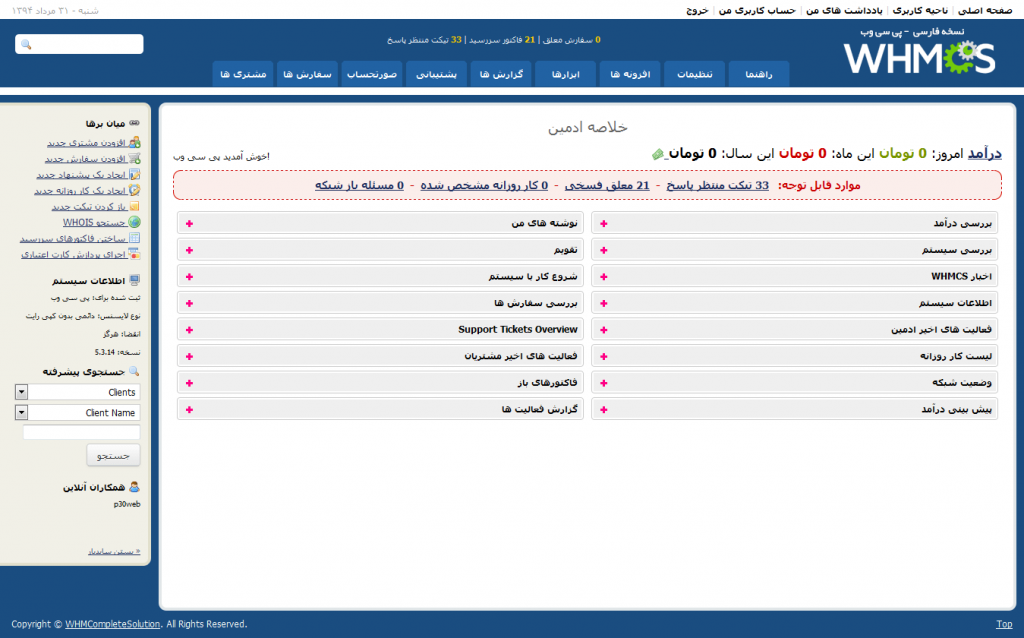Click the Top link in the footer

tap(1004, 624)
